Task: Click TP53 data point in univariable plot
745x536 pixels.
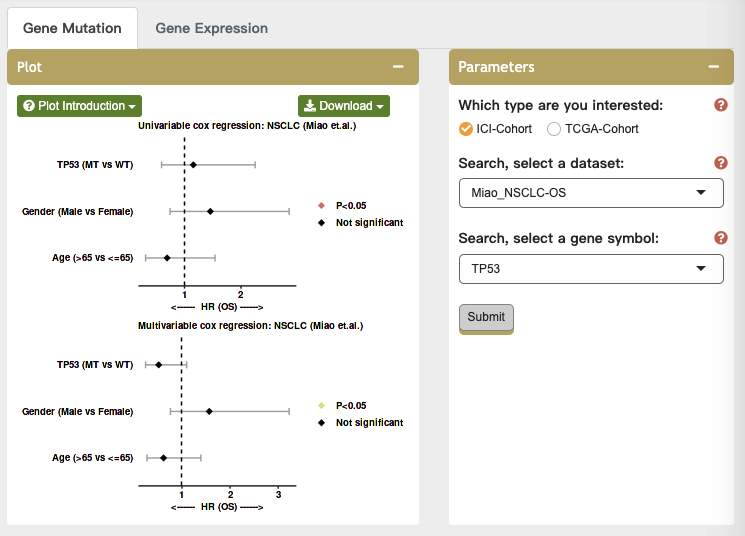Action: tap(193, 164)
